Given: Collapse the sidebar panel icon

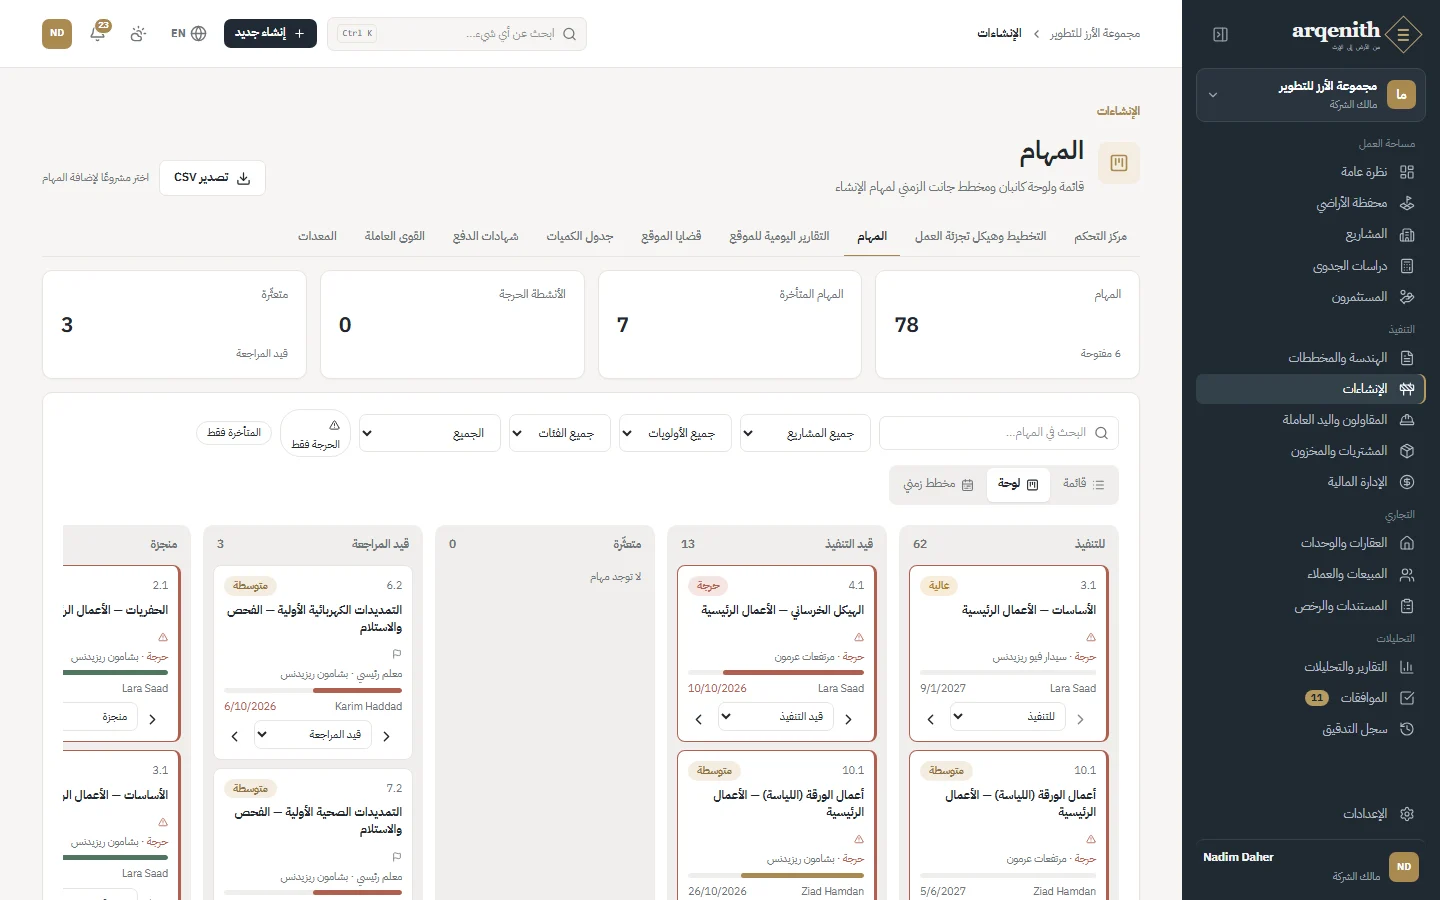Looking at the screenshot, I should point(1220,34).
